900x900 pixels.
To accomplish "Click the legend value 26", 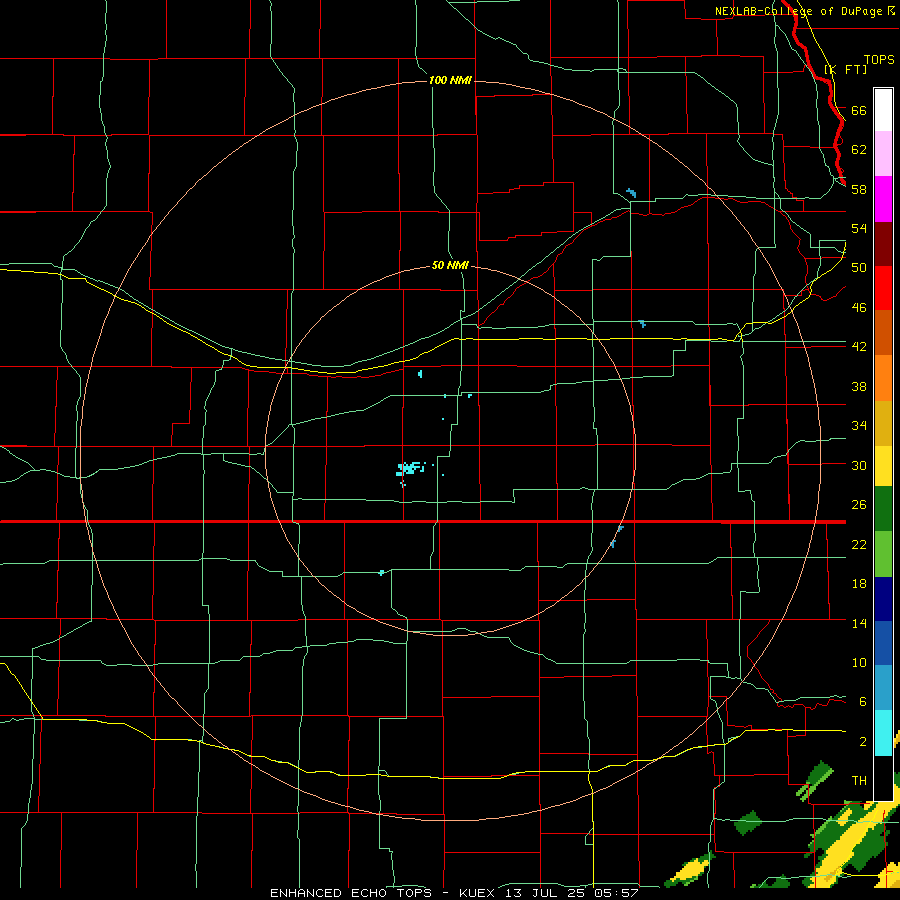I will click(x=859, y=505).
